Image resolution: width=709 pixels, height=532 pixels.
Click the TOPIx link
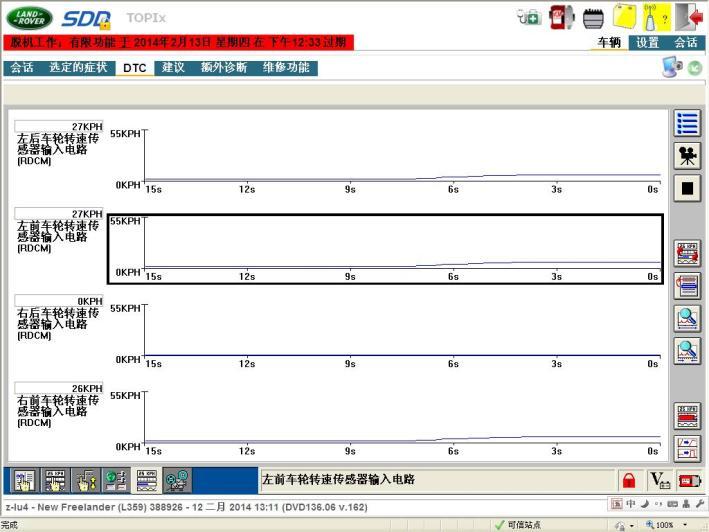pyautogui.click(x=146, y=18)
